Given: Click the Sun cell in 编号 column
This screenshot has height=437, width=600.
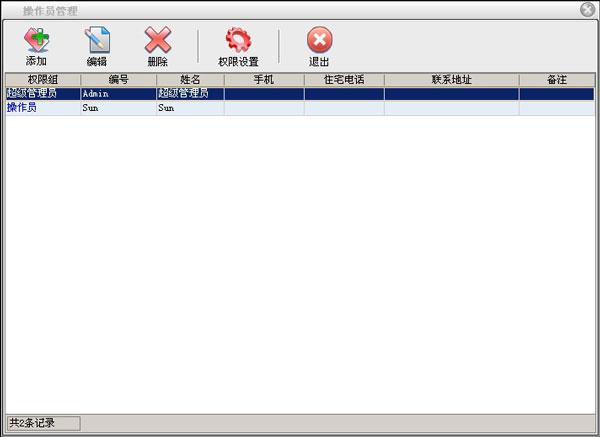Looking at the screenshot, I should (x=118, y=107).
